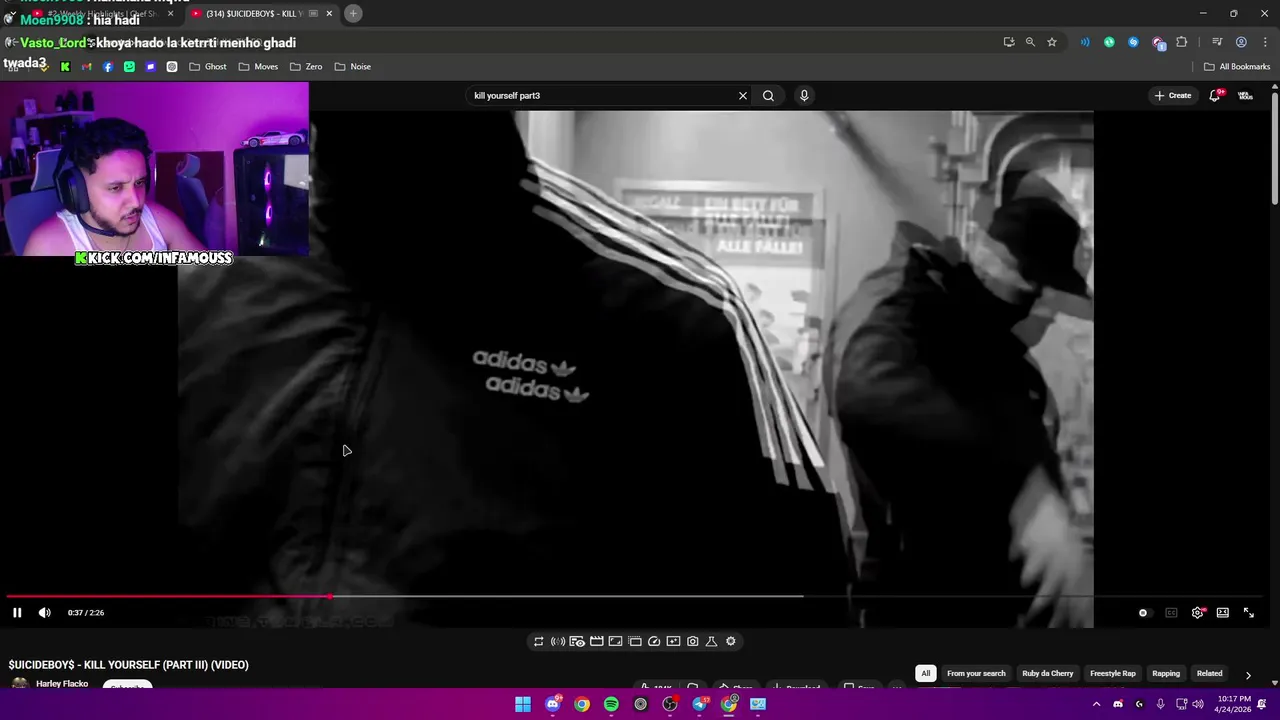
Task: Open the YouTube account avatar menu
Action: [x=1245, y=96]
